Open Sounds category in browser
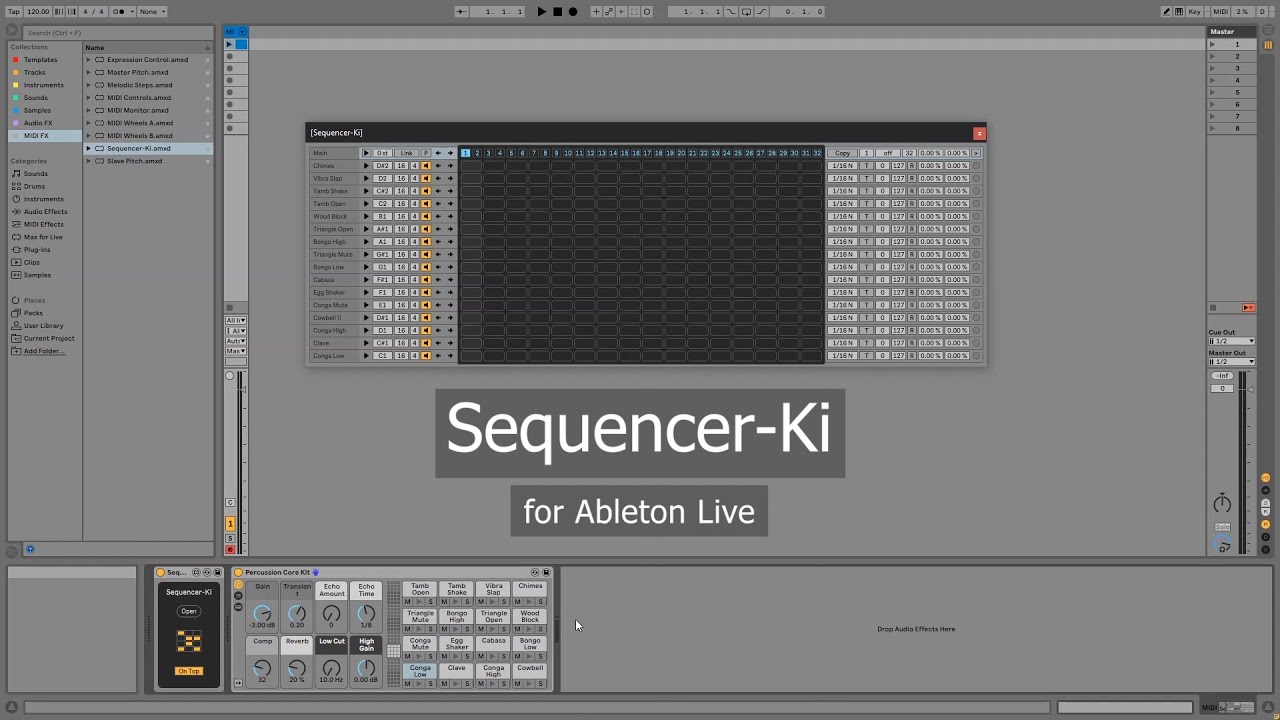Screen dimensions: 1280x720 (x=35, y=174)
